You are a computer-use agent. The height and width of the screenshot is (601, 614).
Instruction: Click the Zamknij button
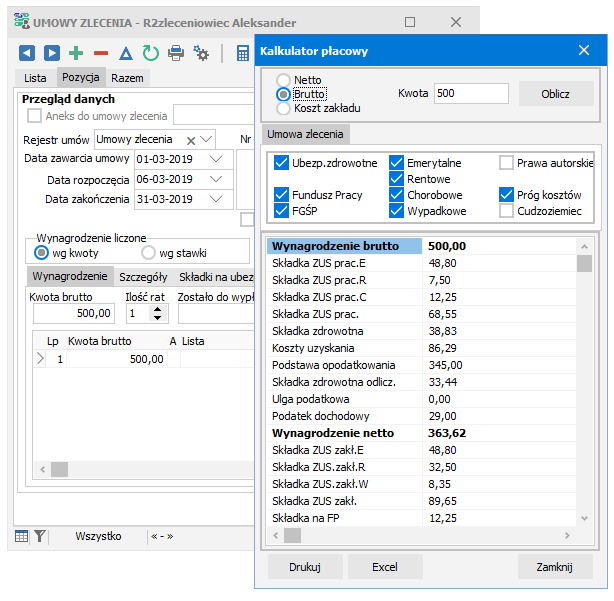[x=555, y=567]
